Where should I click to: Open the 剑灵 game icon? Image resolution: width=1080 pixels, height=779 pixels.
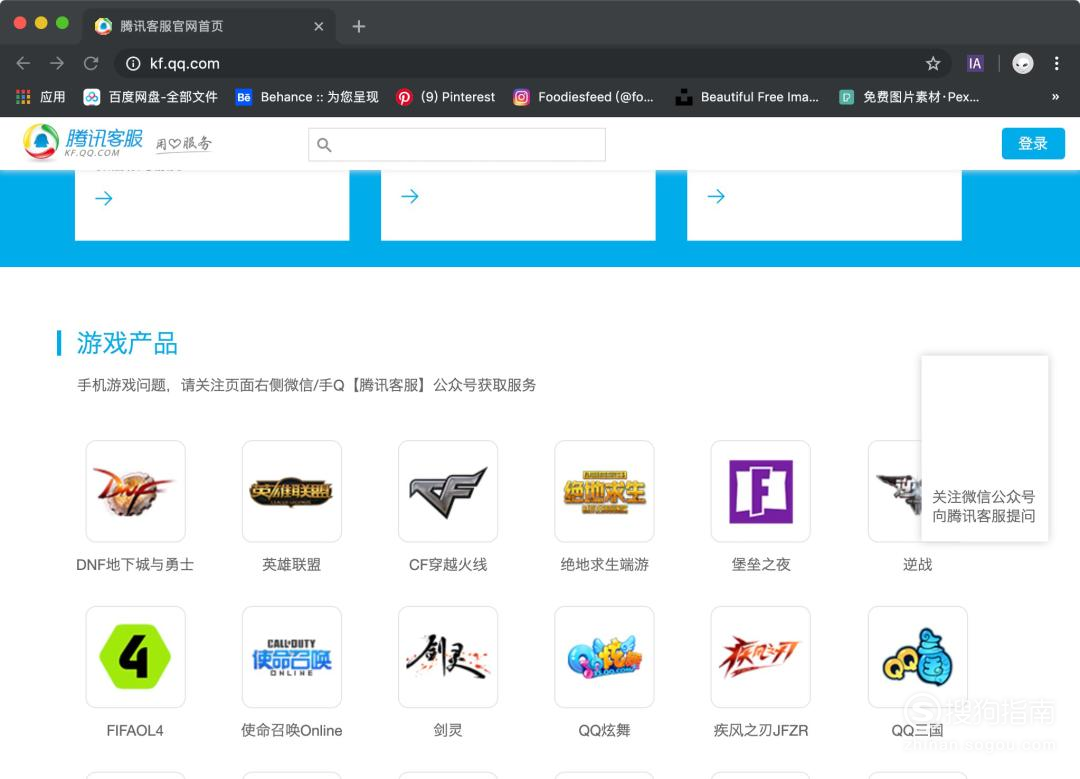(x=448, y=657)
